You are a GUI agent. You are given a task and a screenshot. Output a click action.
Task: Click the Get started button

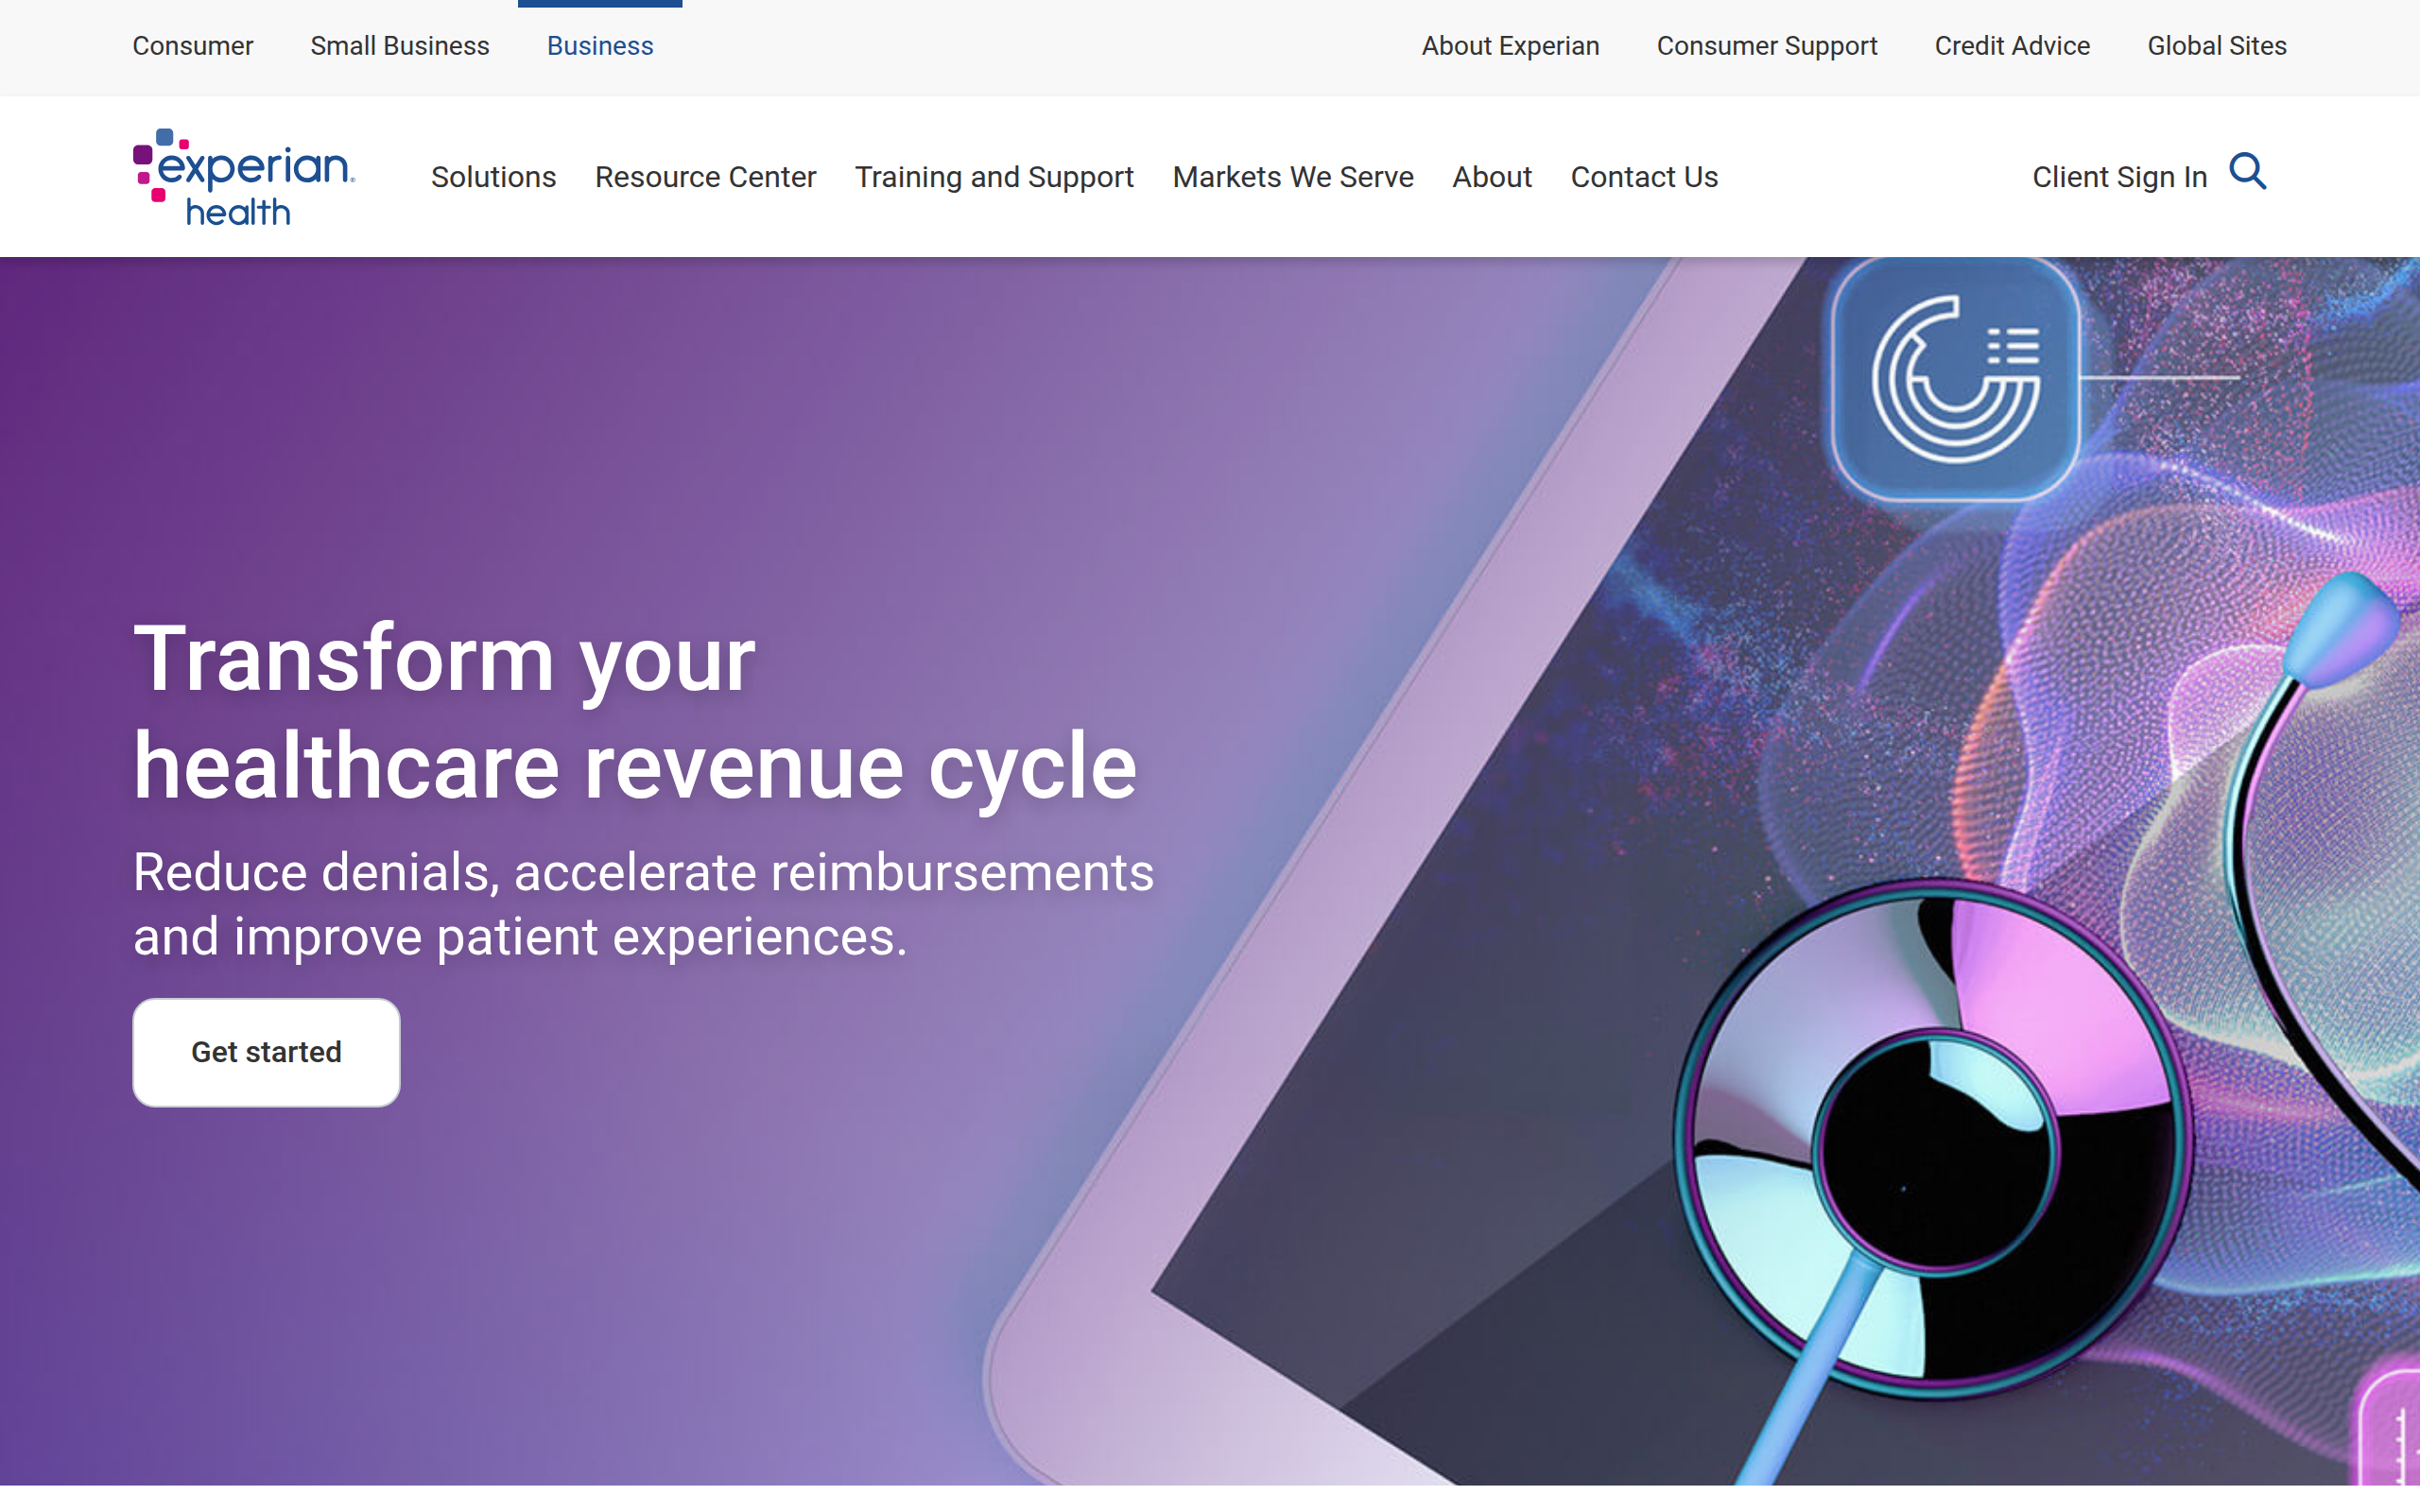tap(265, 1051)
